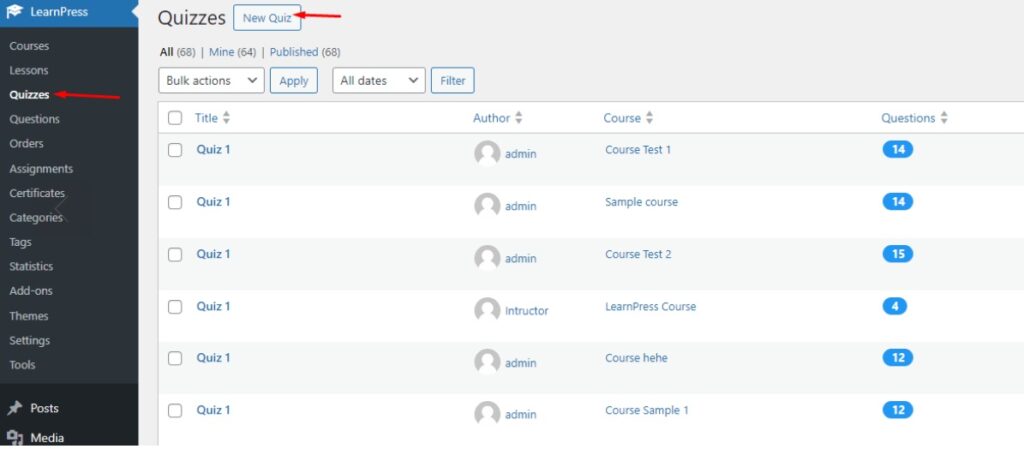This screenshot has width=1024, height=449.
Task: Click the Media icon in sidebar
Action: (16, 437)
